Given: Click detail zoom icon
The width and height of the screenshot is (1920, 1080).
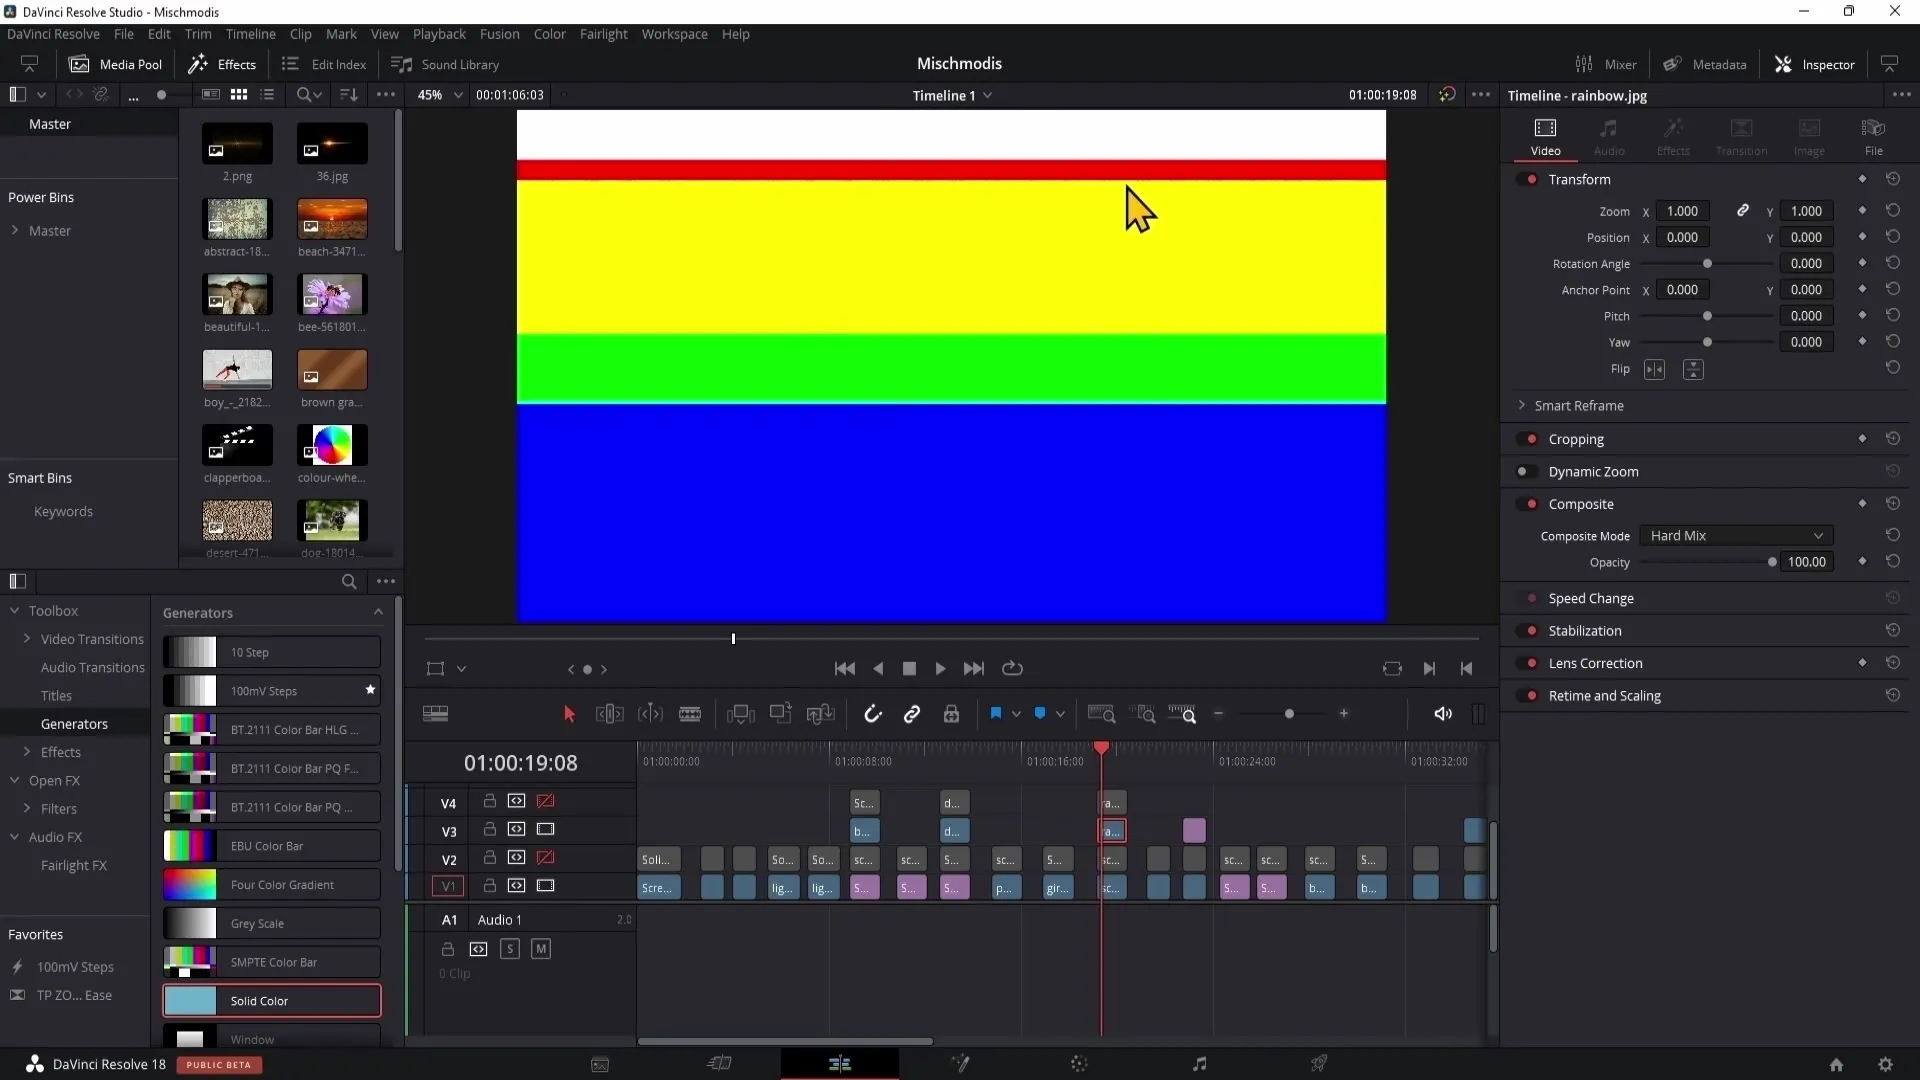Looking at the screenshot, I should point(1142,714).
